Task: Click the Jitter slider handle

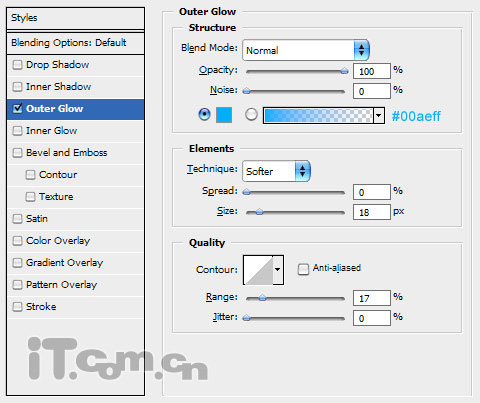Action: point(247,318)
